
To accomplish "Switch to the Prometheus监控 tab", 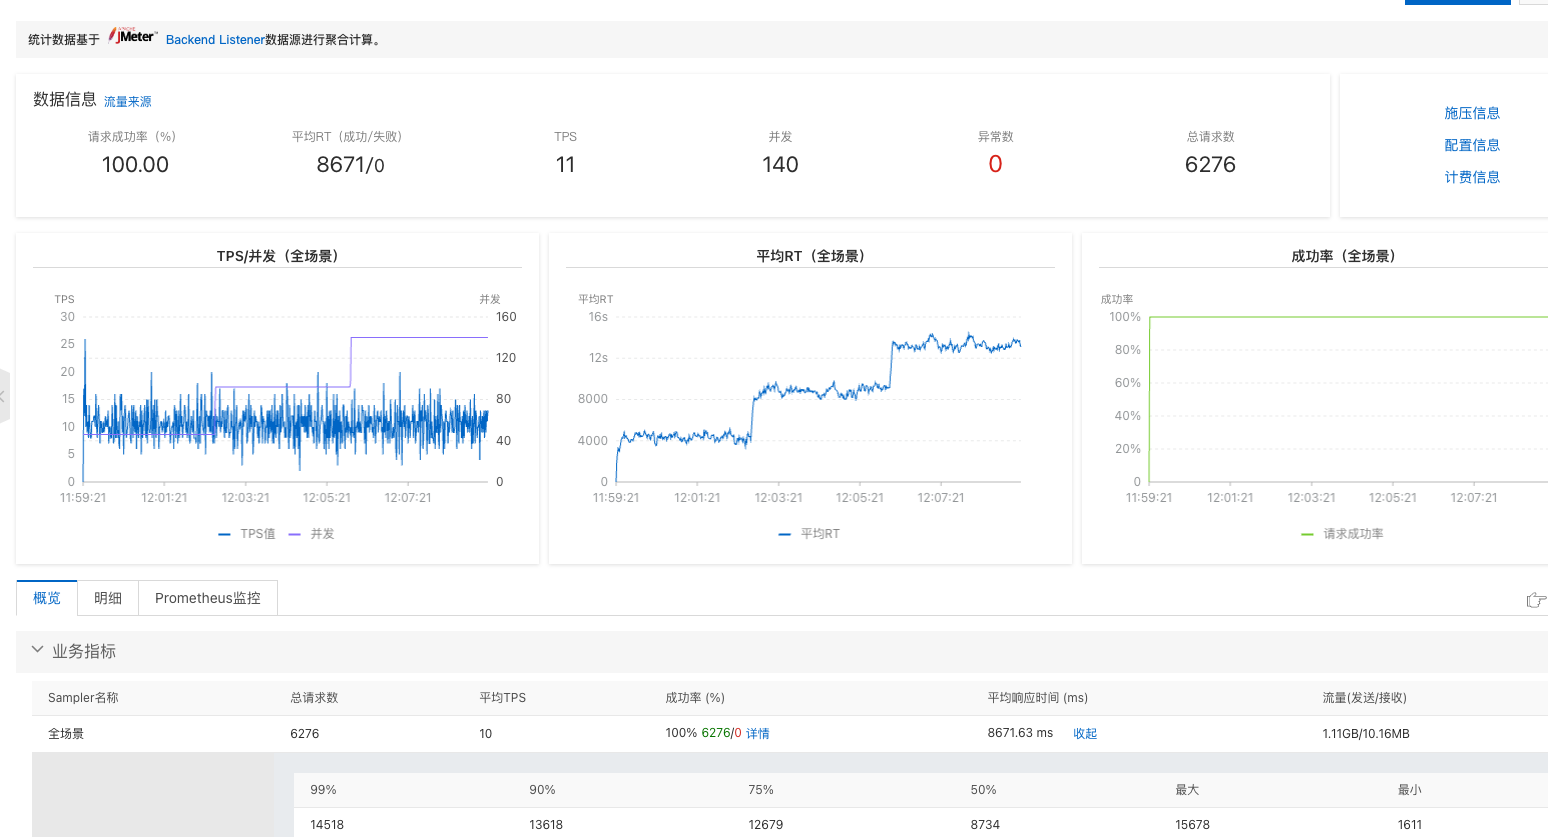I will click(x=208, y=598).
